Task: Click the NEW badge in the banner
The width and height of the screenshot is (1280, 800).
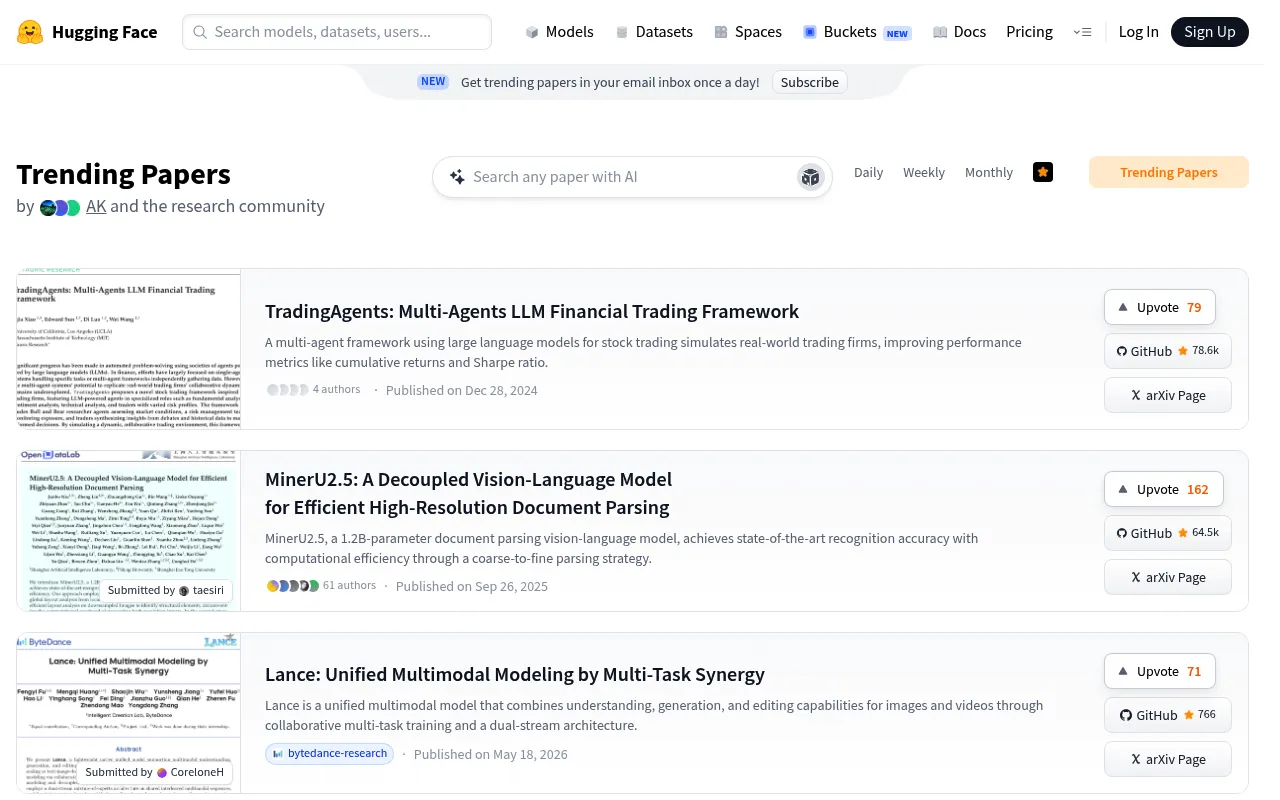Action: [433, 82]
